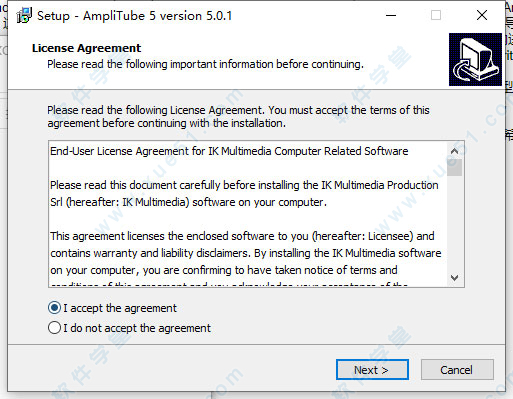This screenshot has height=399, width=513.
Task: Close the AmpliTube 5 Setup window
Action: pos(482,15)
